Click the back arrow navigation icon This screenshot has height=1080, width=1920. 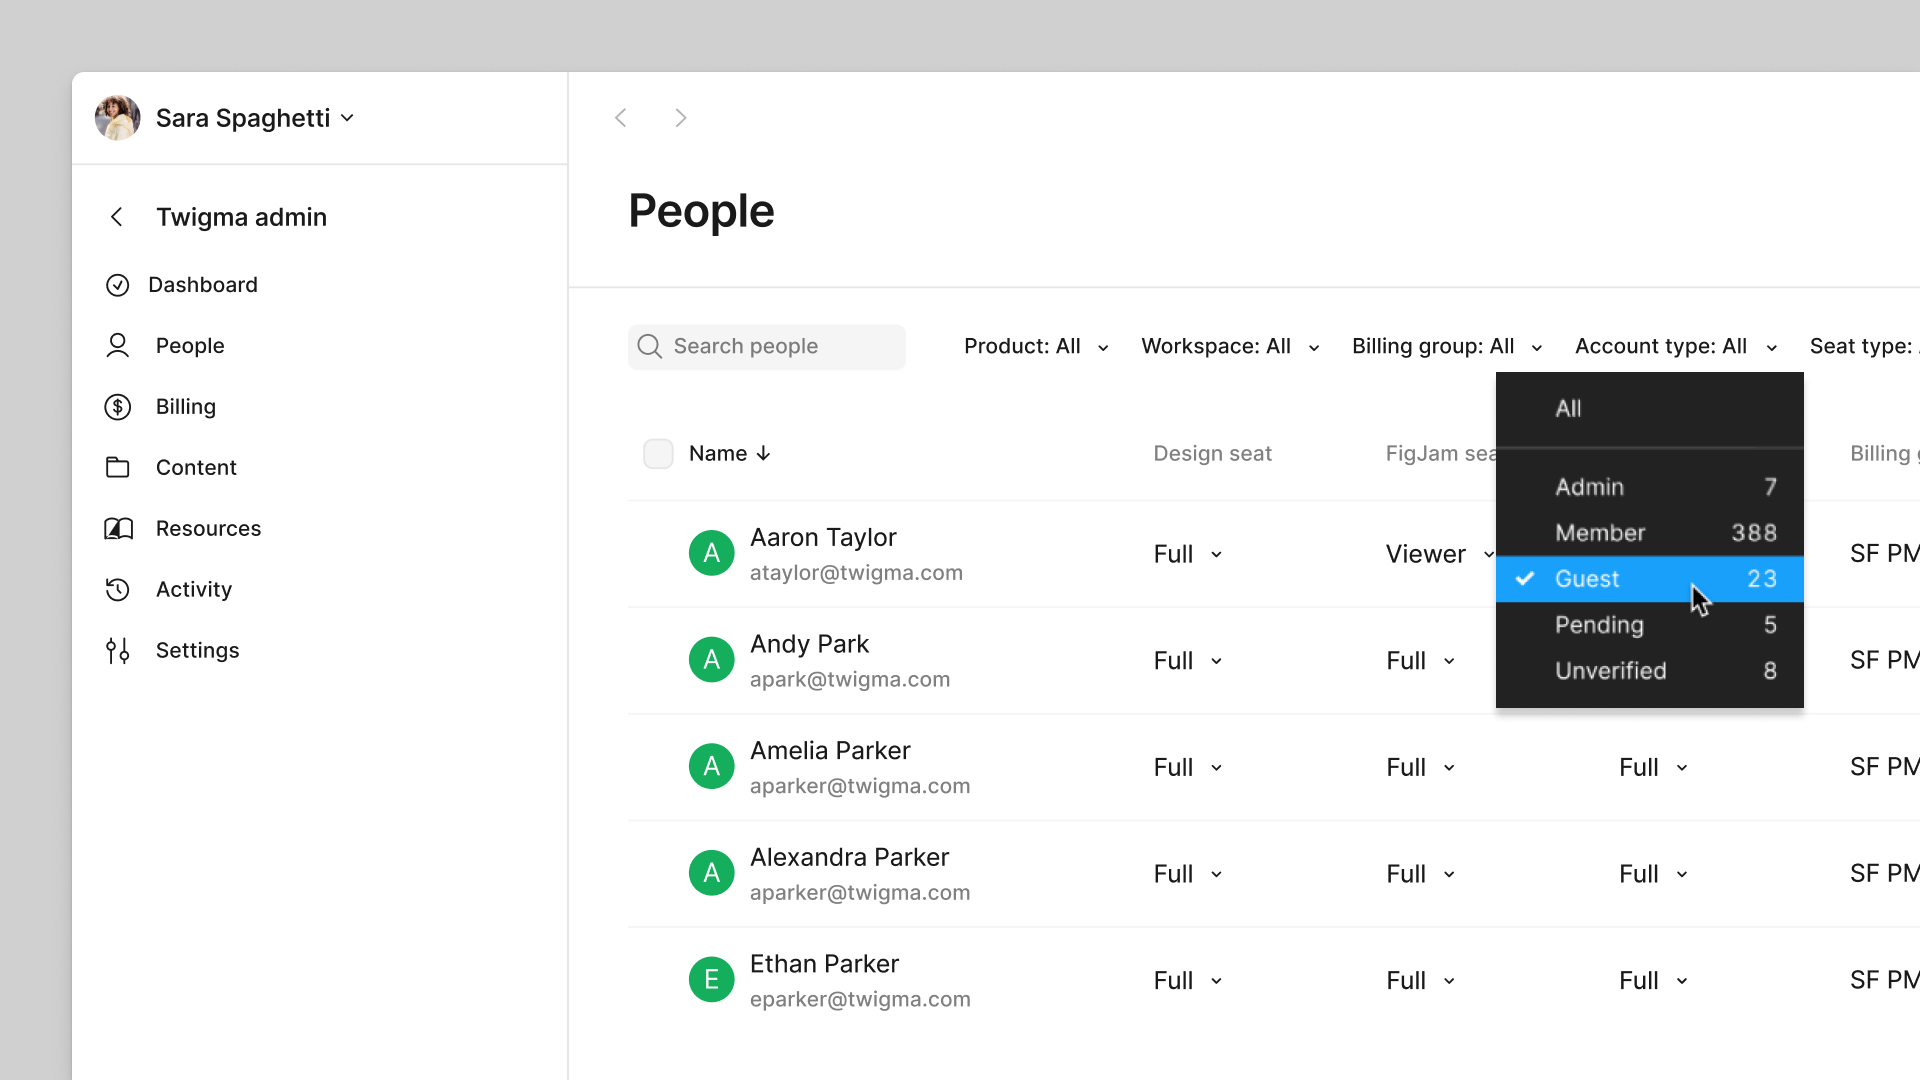(620, 117)
